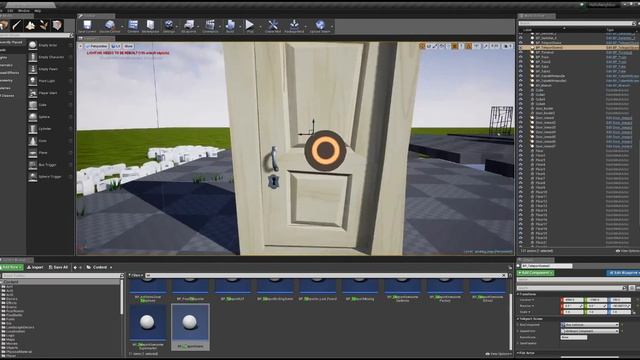This screenshot has width=640, height=360.
Task: Select Cylinder in the Place list
Action: coord(51,129)
